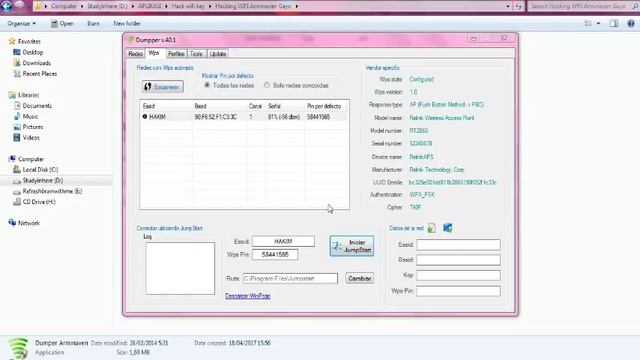Click the Datos de la red save icon
This screenshot has width=640, height=360.
(x=431, y=228)
